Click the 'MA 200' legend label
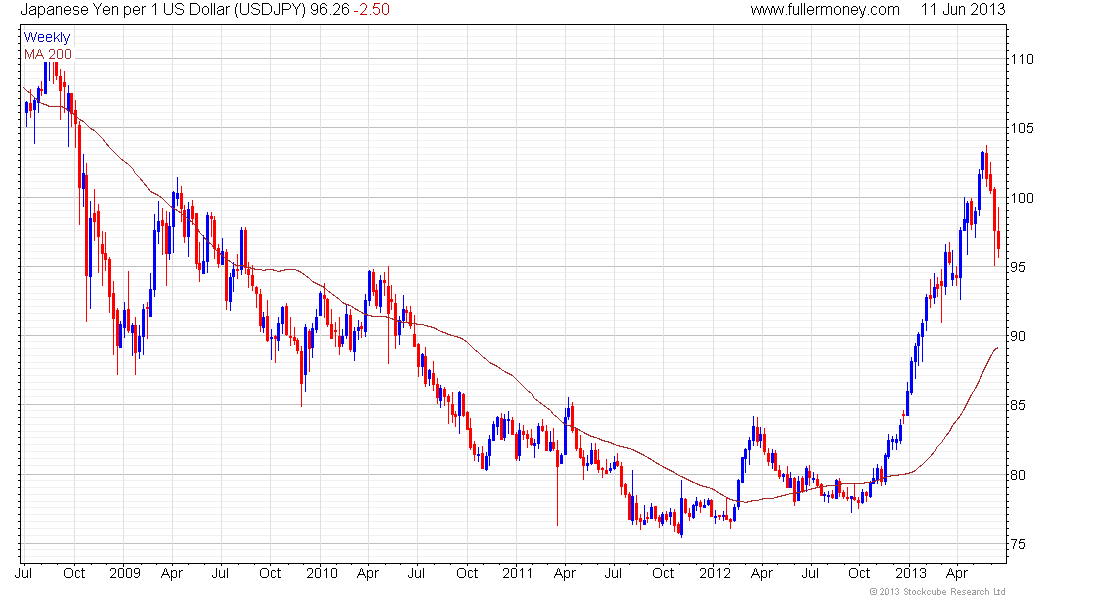 [48, 55]
